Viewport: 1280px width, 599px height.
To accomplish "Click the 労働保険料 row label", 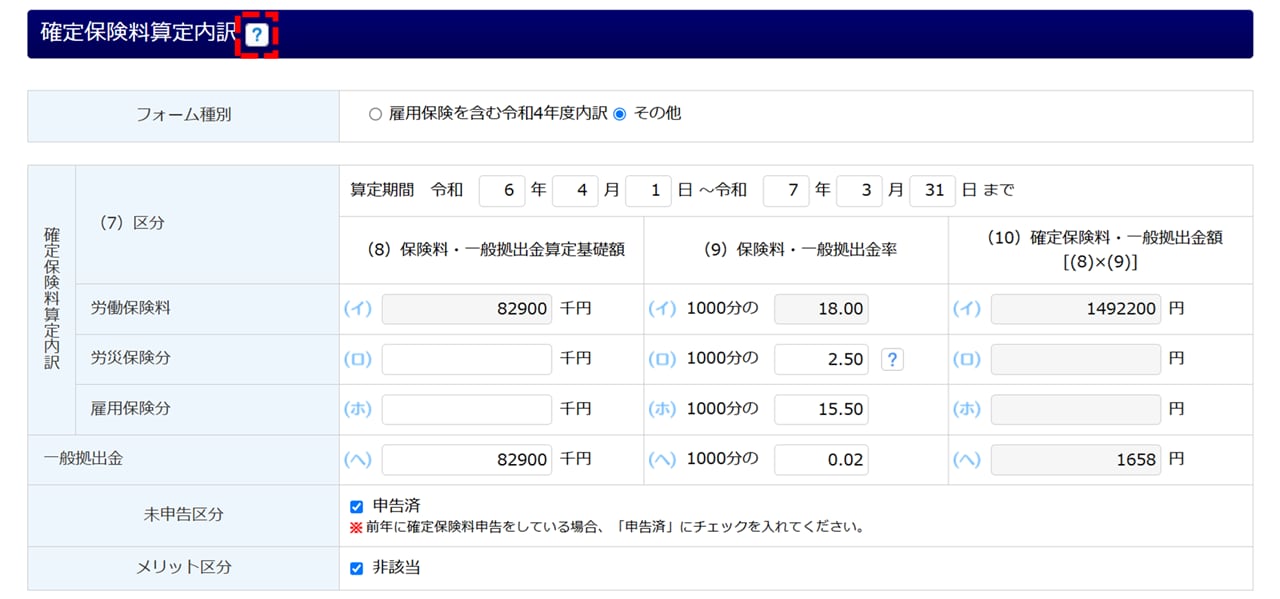I will pyautogui.click(x=131, y=309).
